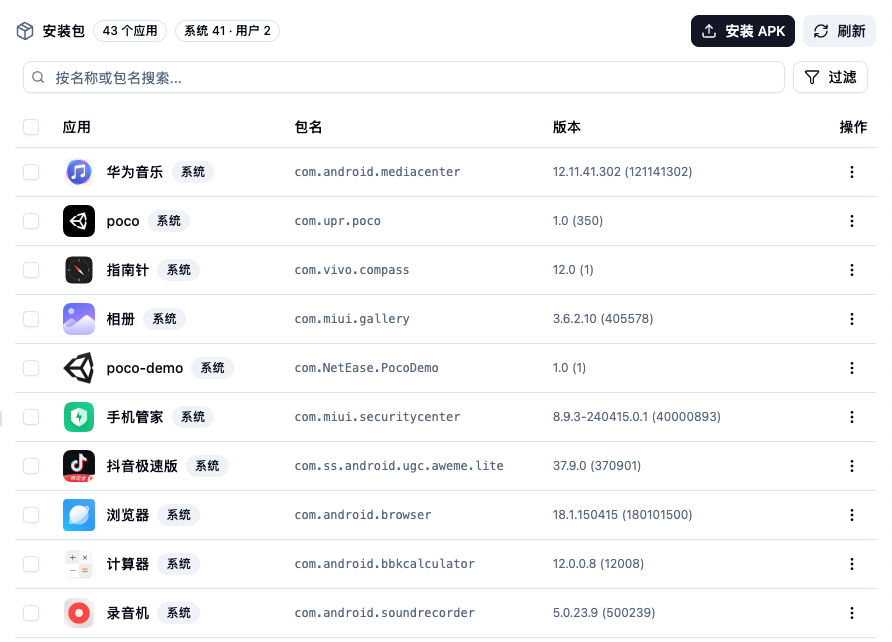892x642 pixels.
Task: Click the 相册 gallery app icon
Action: click(x=78, y=318)
